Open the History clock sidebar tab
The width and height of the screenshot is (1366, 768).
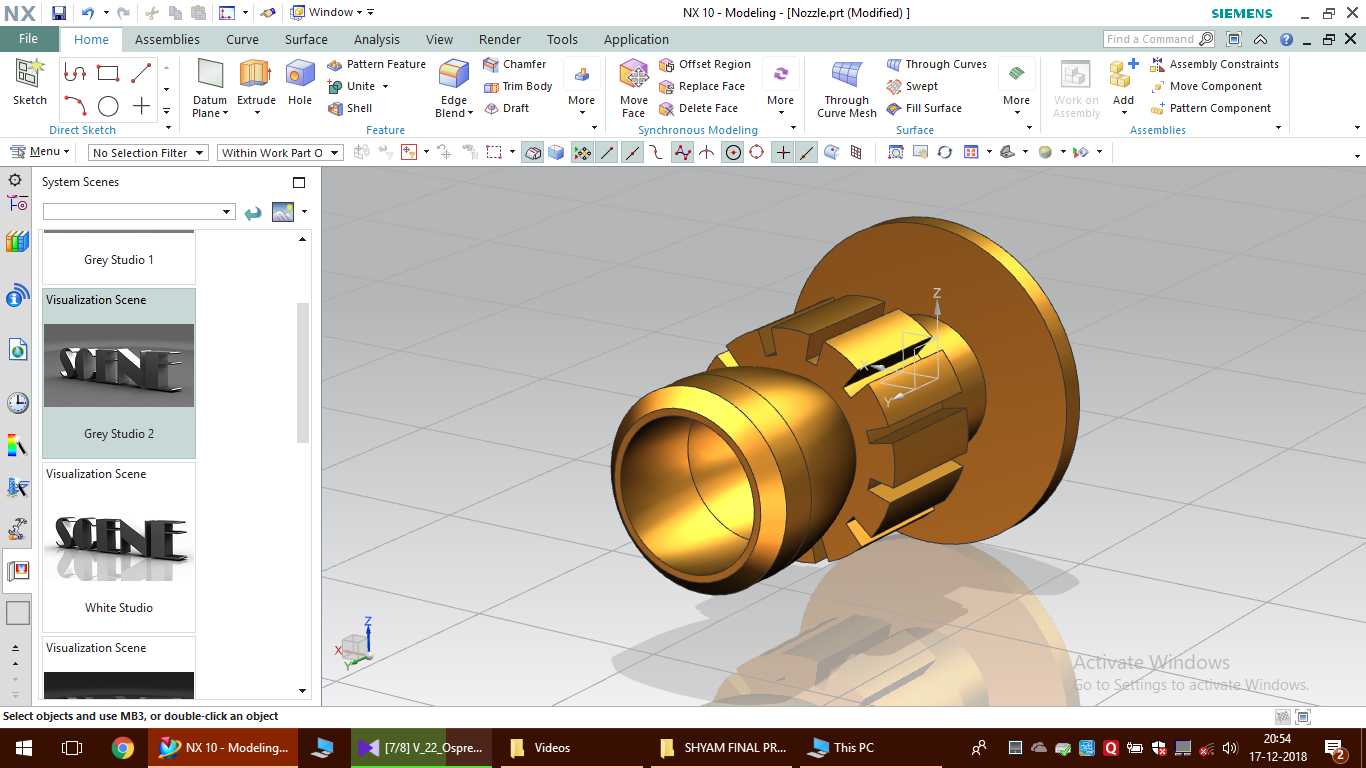pos(17,403)
